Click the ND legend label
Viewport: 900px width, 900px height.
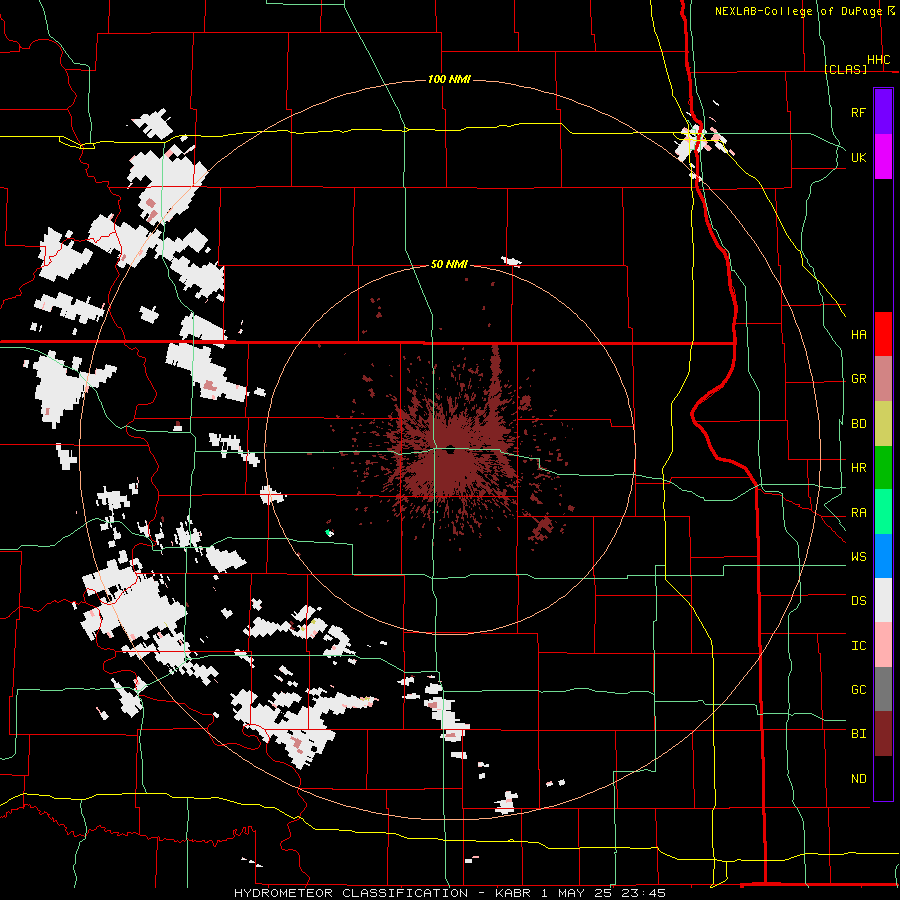tap(858, 779)
